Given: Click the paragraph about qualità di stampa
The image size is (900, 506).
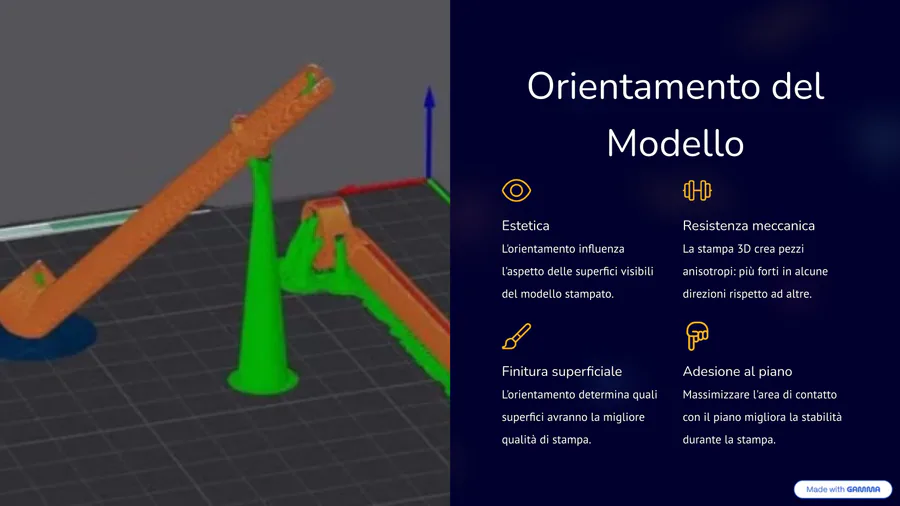Looking at the screenshot, I should pos(579,417).
